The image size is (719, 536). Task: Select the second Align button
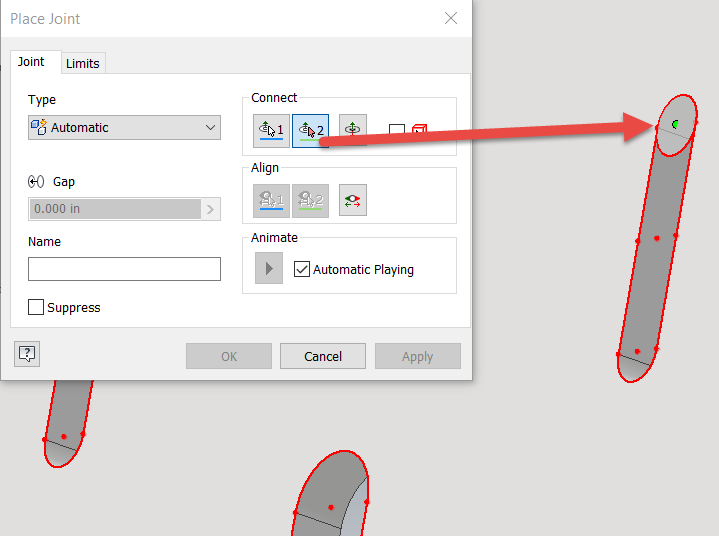(310, 201)
